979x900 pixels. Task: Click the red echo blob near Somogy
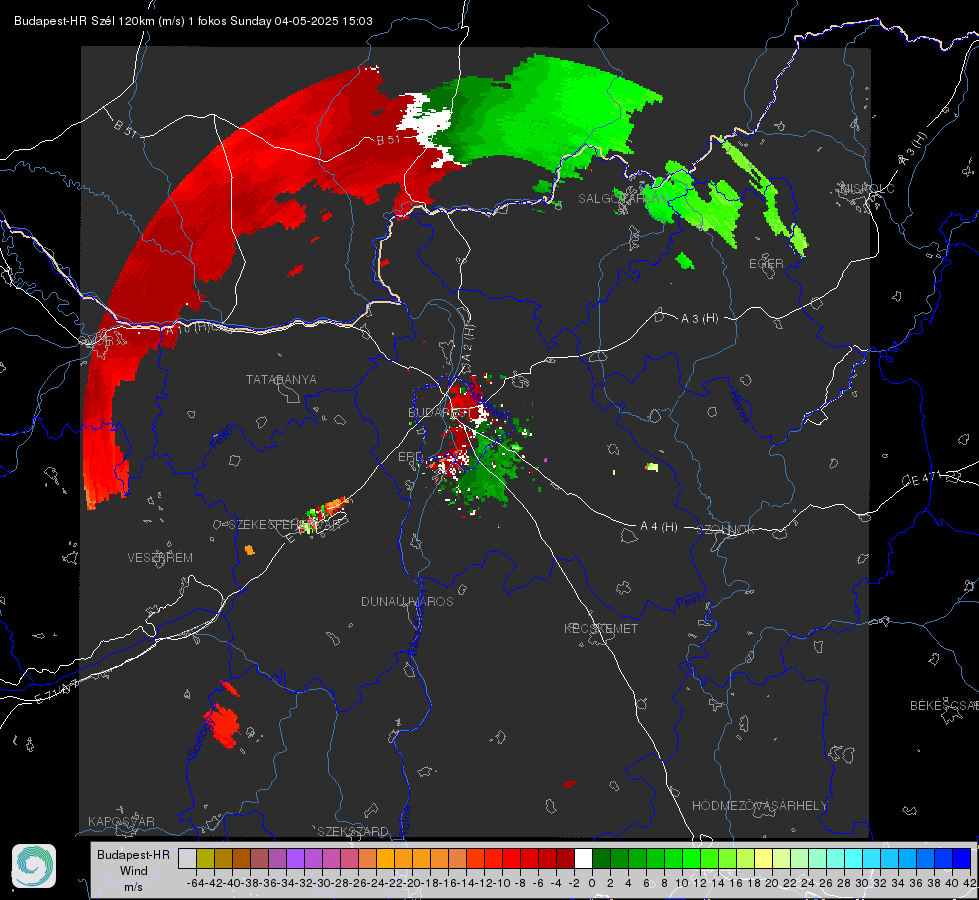point(222,725)
